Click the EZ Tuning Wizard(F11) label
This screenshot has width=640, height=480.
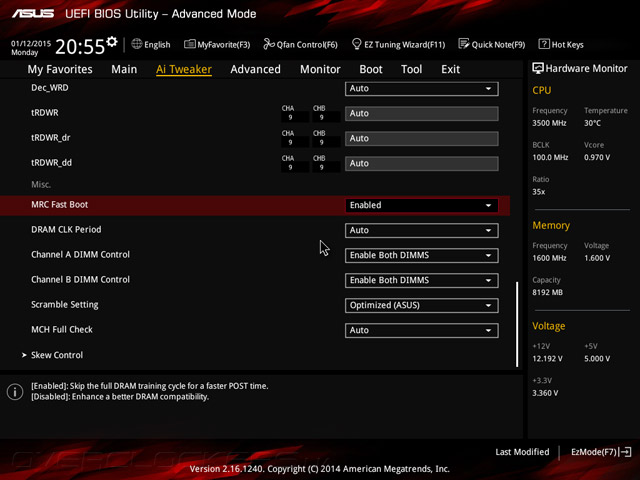(404, 44)
